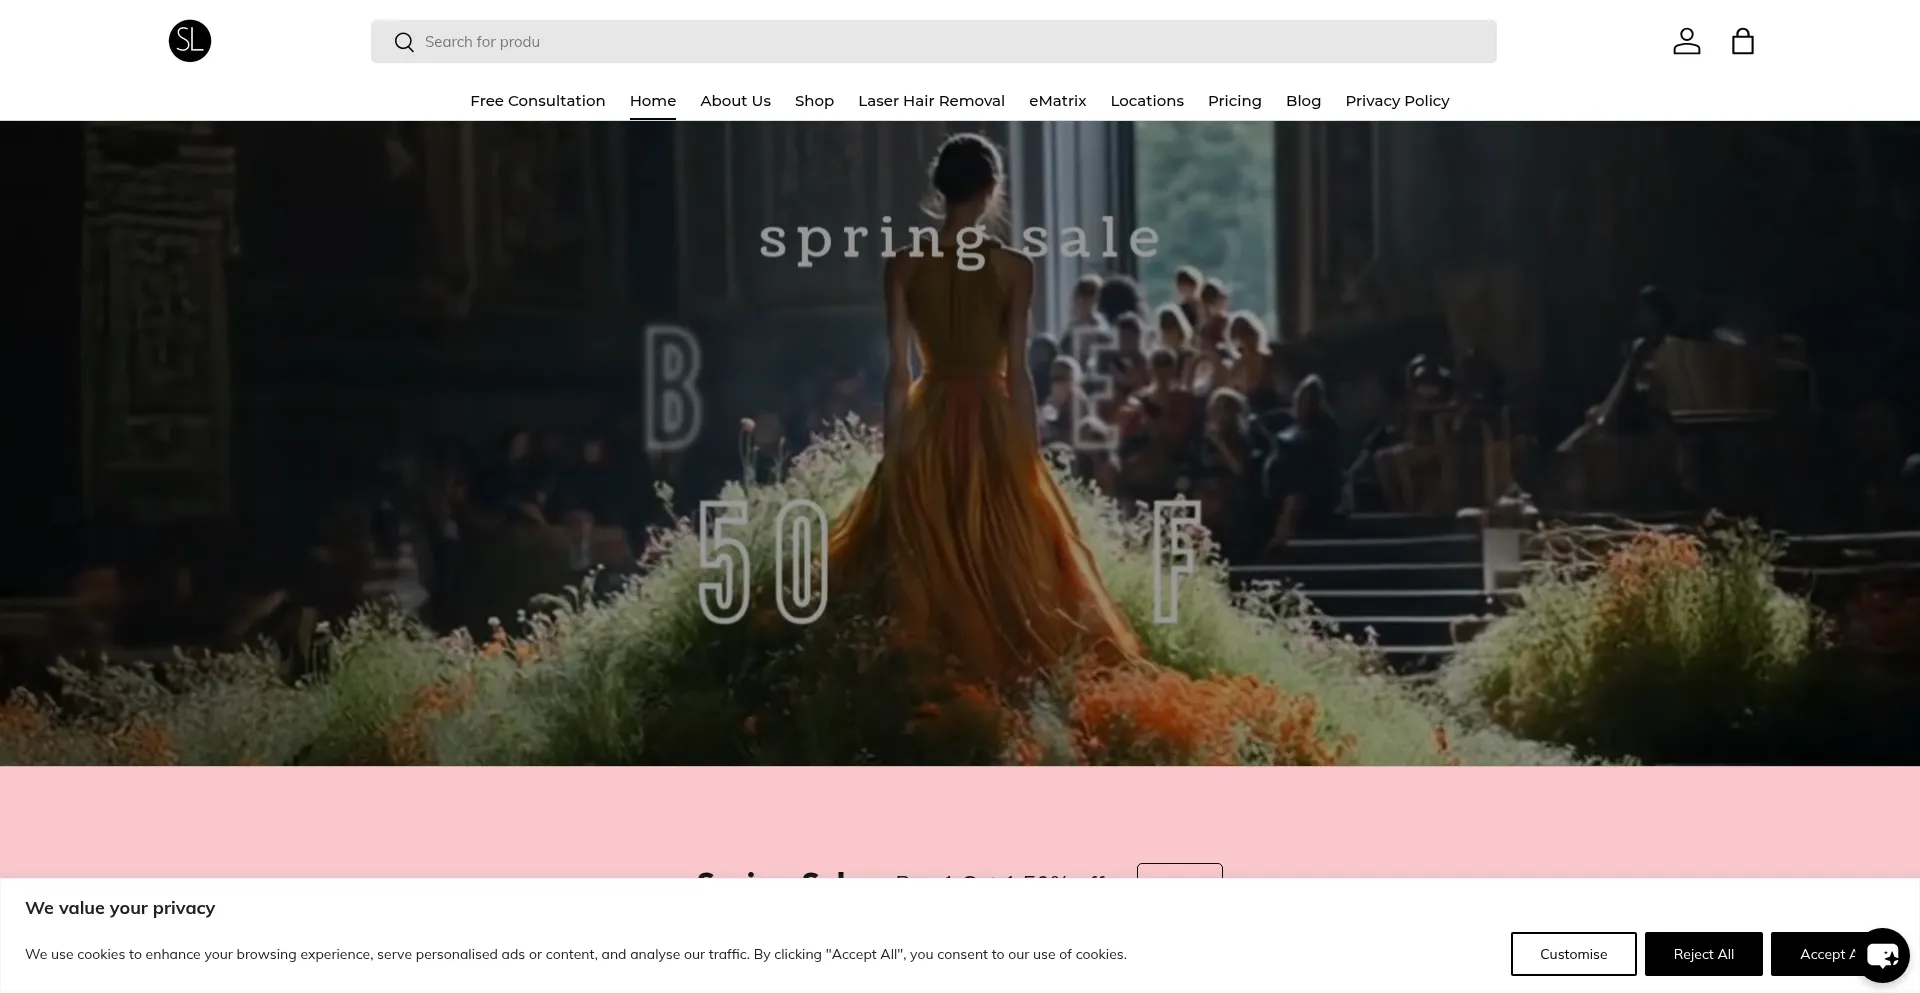Image resolution: width=1920 pixels, height=993 pixels.
Task: Open the eMatrix page link
Action: click(1057, 101)
